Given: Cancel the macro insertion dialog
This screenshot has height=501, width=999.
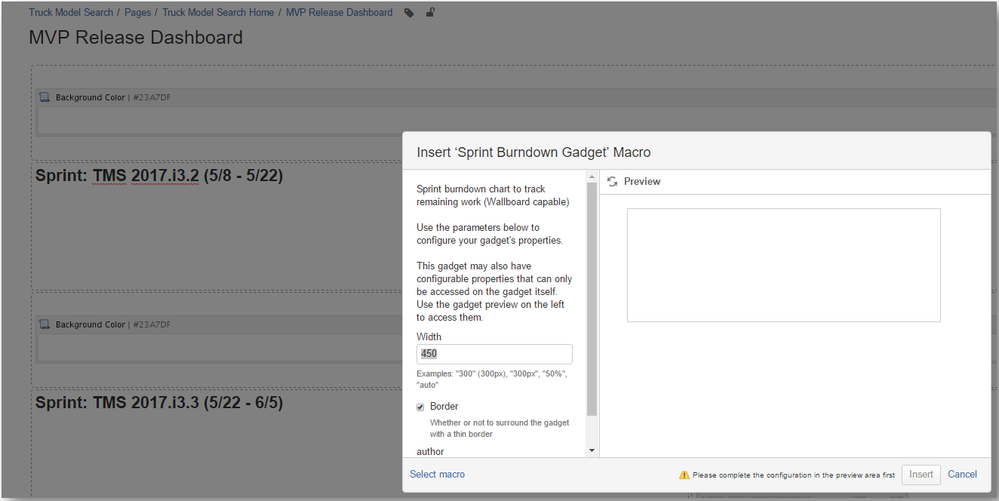Looking at the screenshot, I should (962, 474).
